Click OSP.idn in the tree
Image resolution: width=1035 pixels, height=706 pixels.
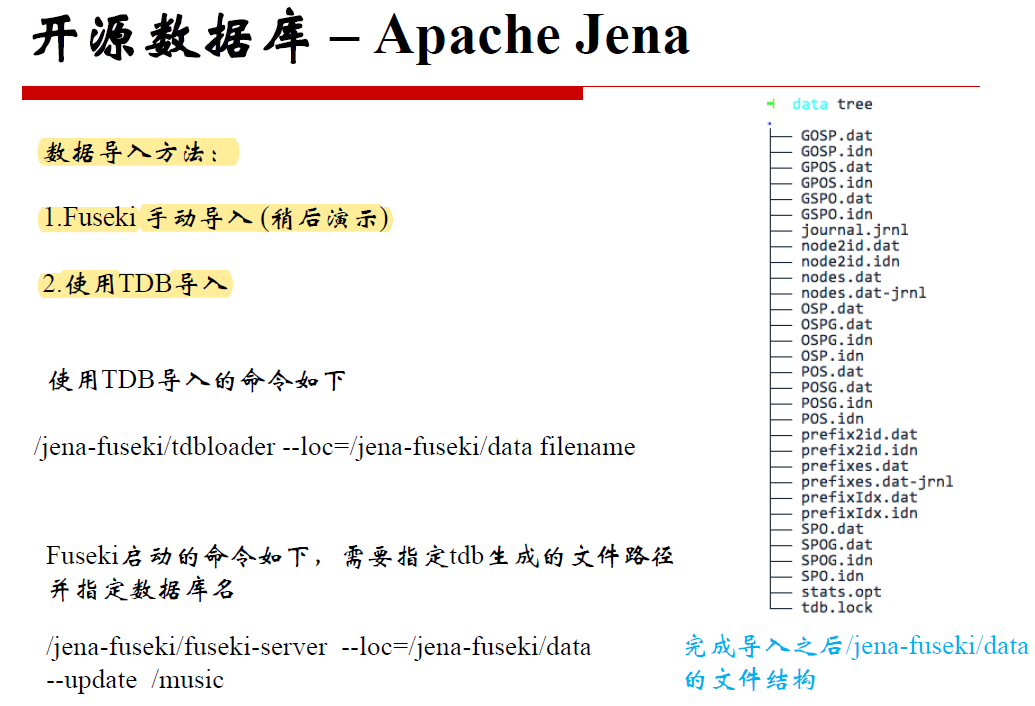point(832,356)
